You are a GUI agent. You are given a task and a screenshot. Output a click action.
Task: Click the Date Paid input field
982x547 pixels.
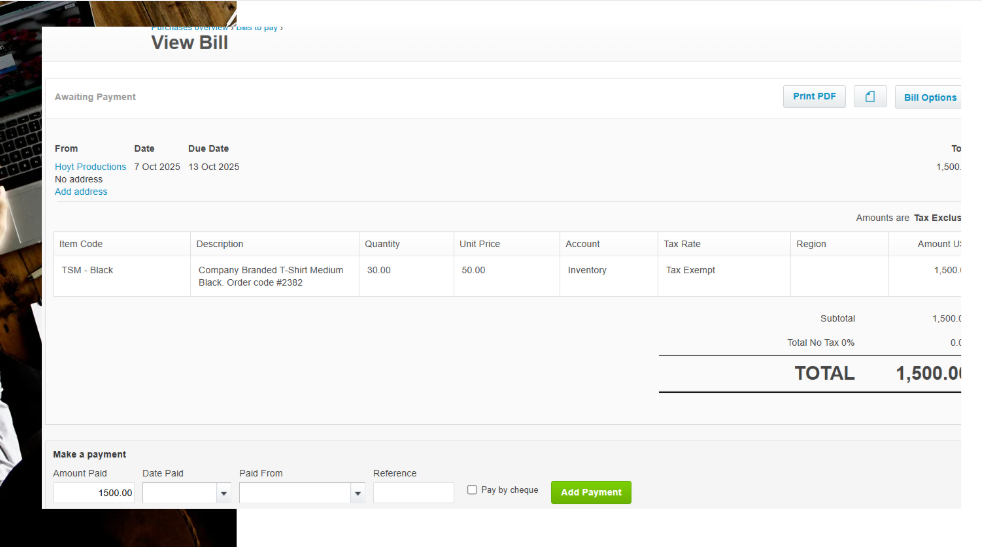[180, 493]
